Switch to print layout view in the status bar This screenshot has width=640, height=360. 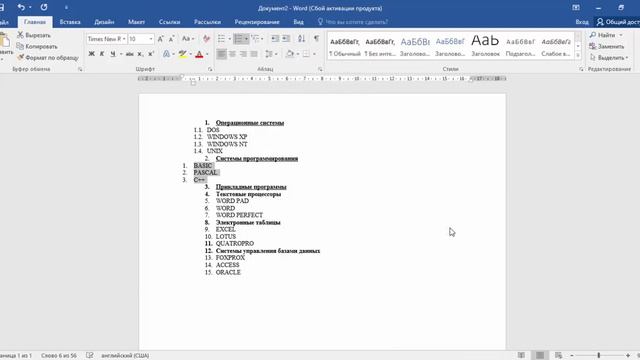point(540,356)
